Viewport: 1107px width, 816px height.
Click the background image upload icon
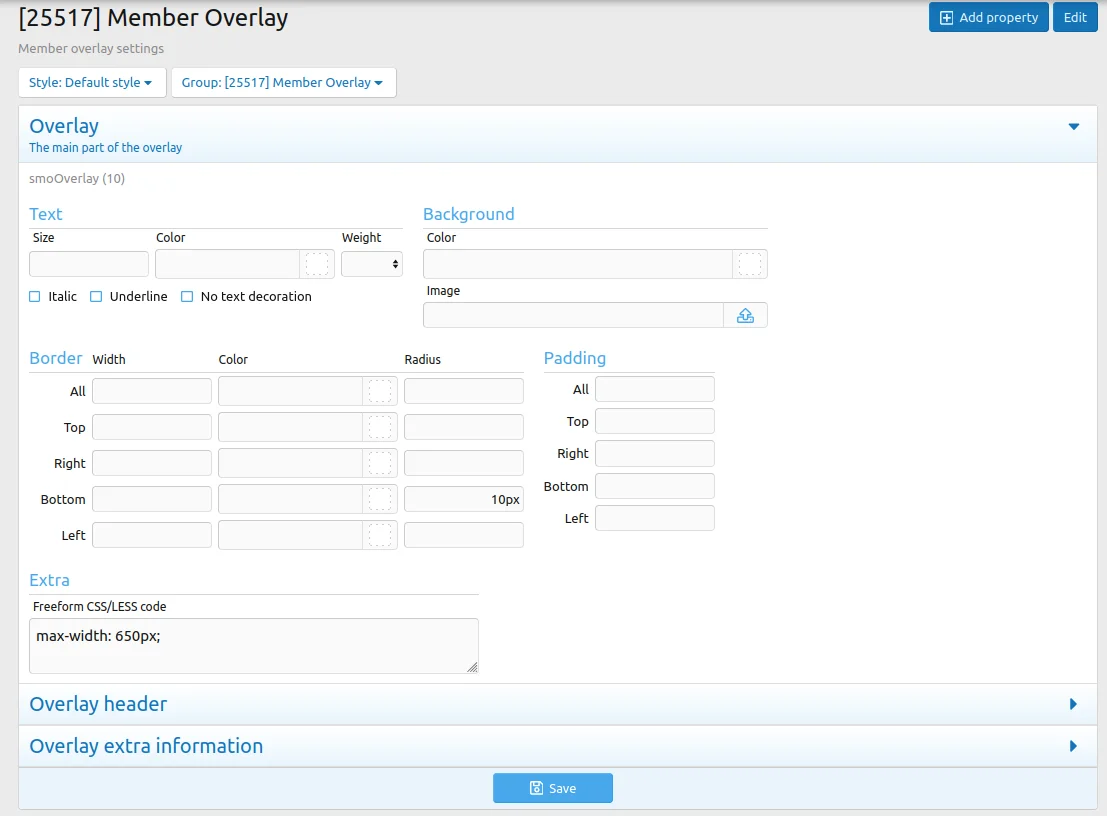click(745, 315)
